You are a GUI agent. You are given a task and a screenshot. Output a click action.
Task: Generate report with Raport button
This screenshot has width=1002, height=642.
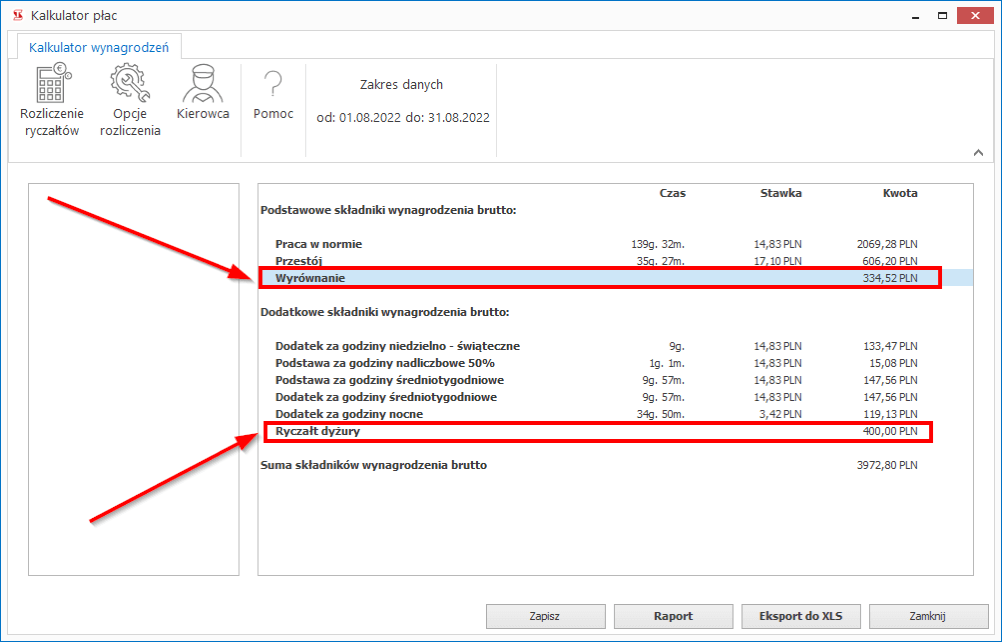point(673,616)
